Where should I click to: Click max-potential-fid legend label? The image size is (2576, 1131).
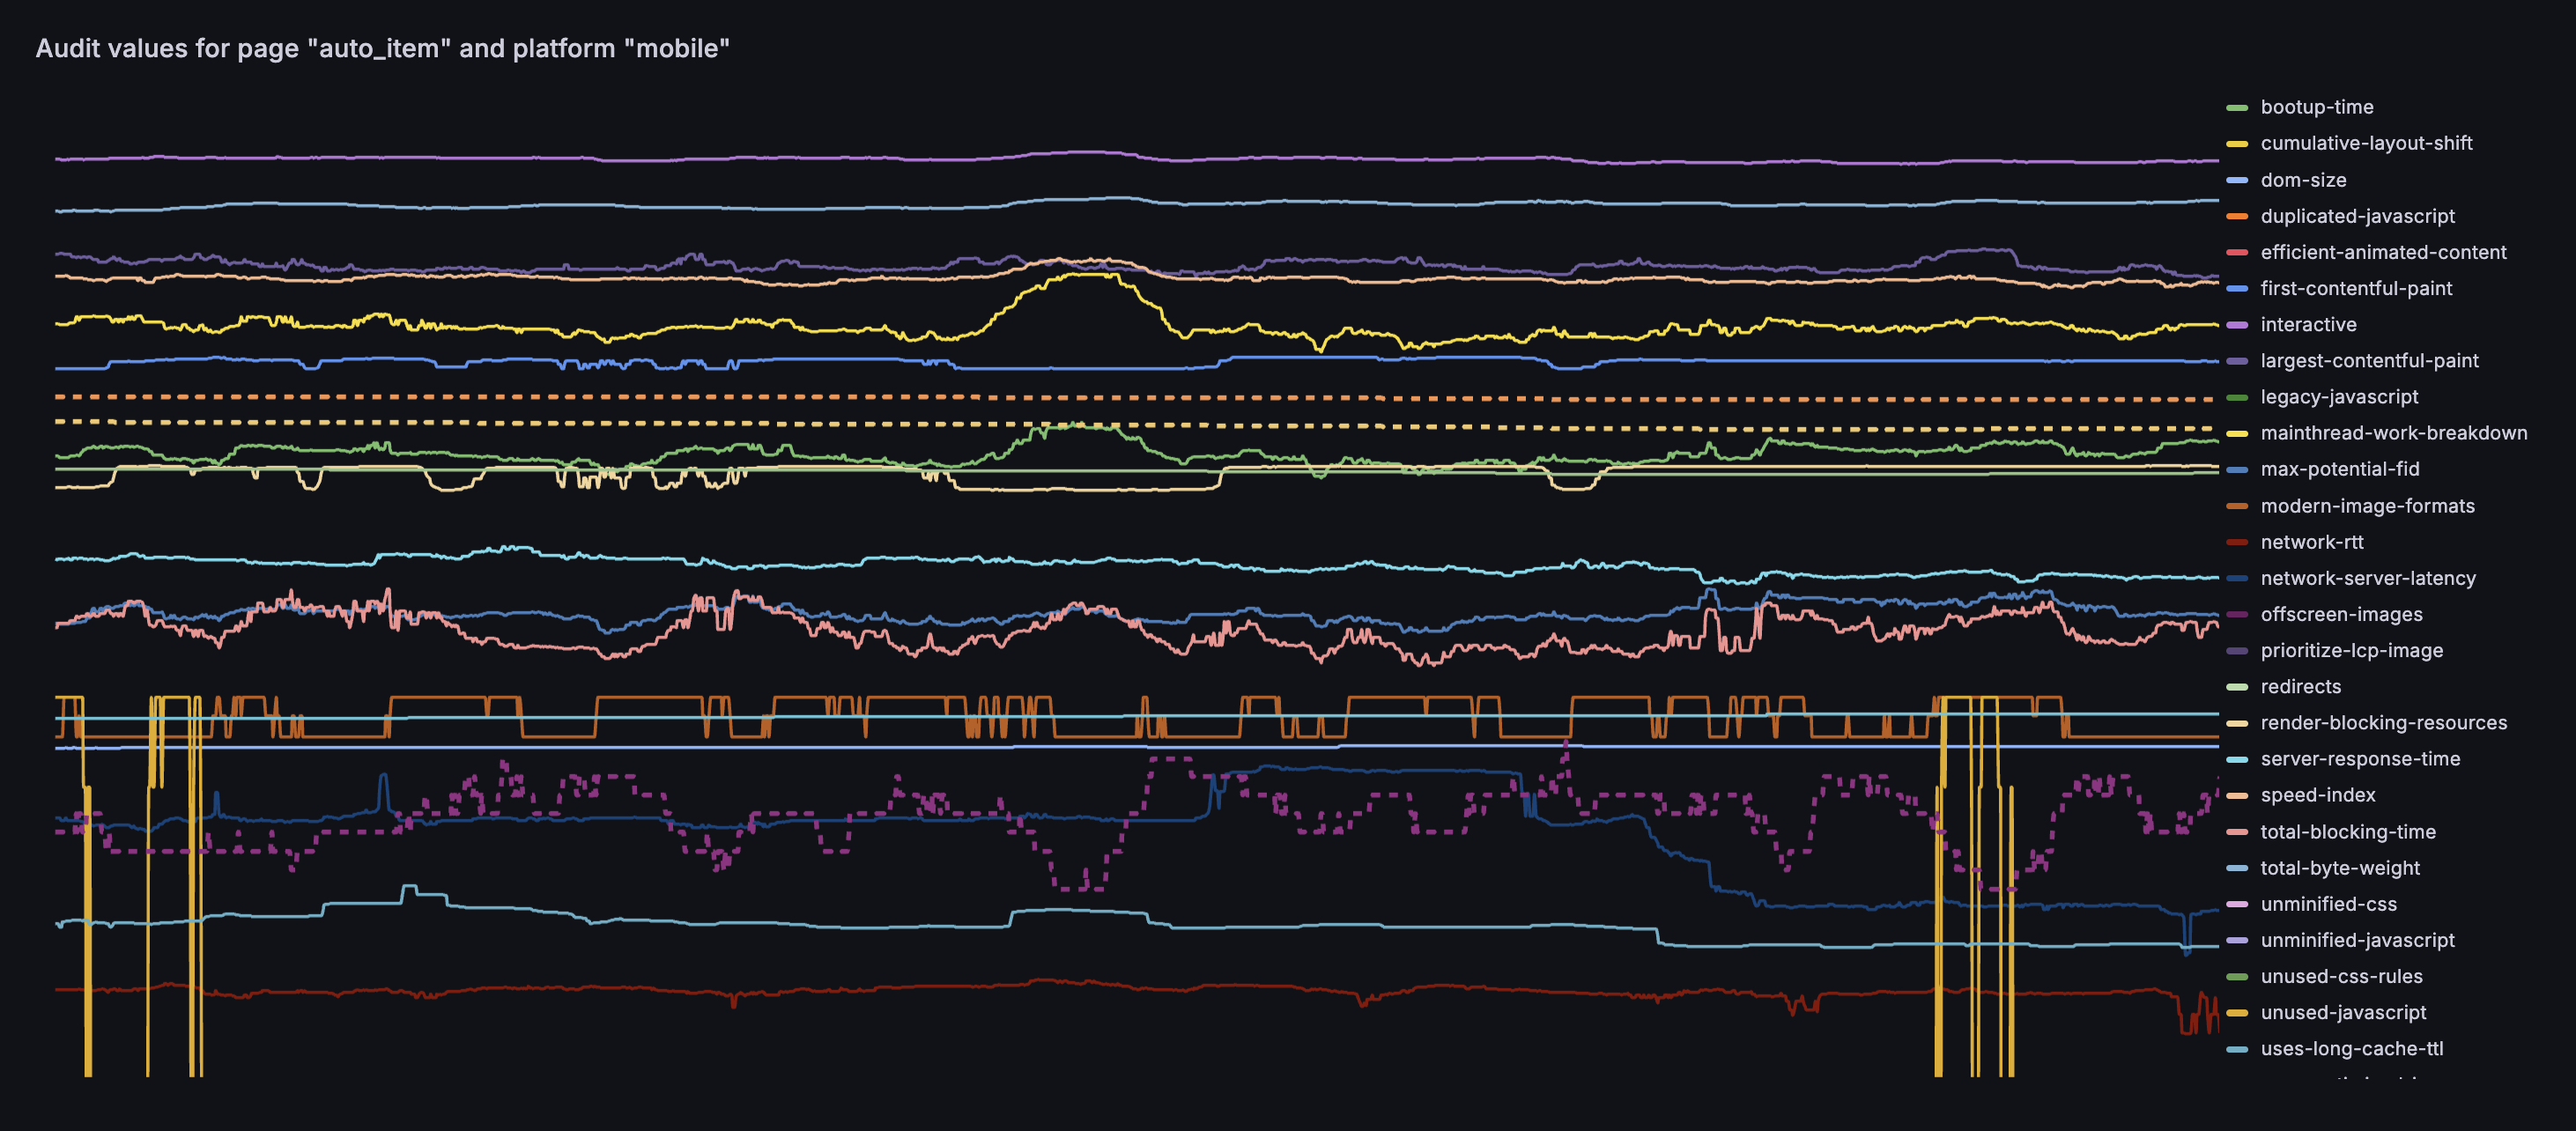pos(2339,469)
